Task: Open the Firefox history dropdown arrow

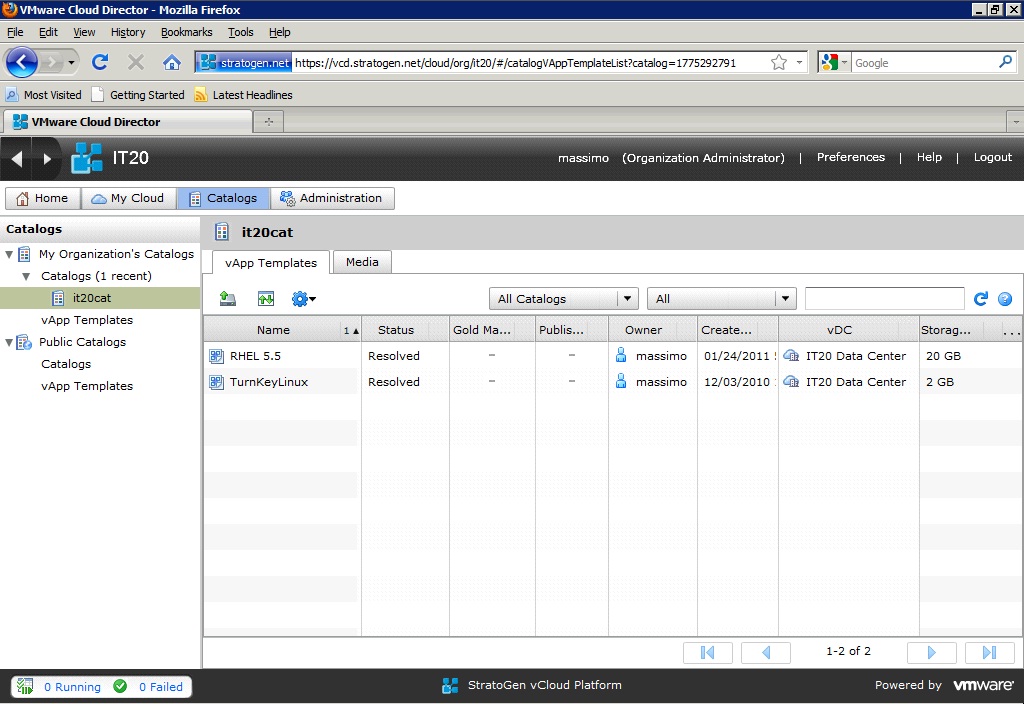Action: coord(71,63)
